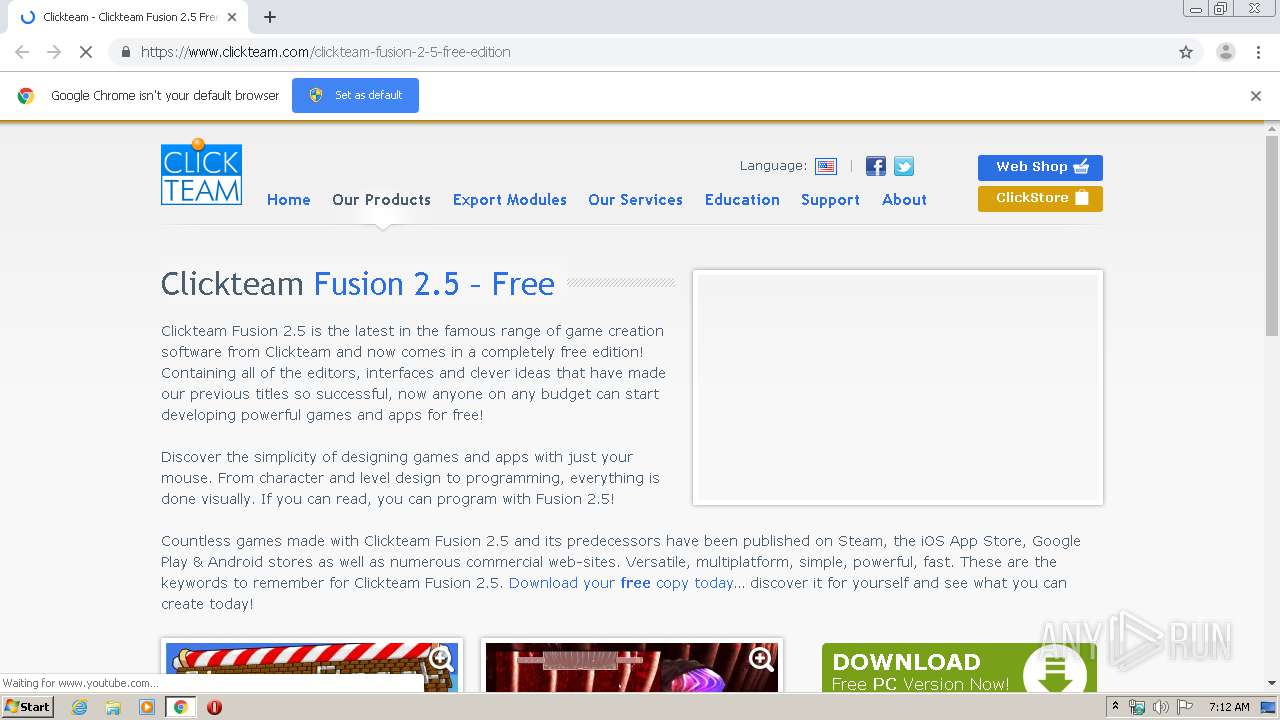Viewport: 1280px width, 720px height.
Task: Open the Facebook page icon
Action: (876, 166)
